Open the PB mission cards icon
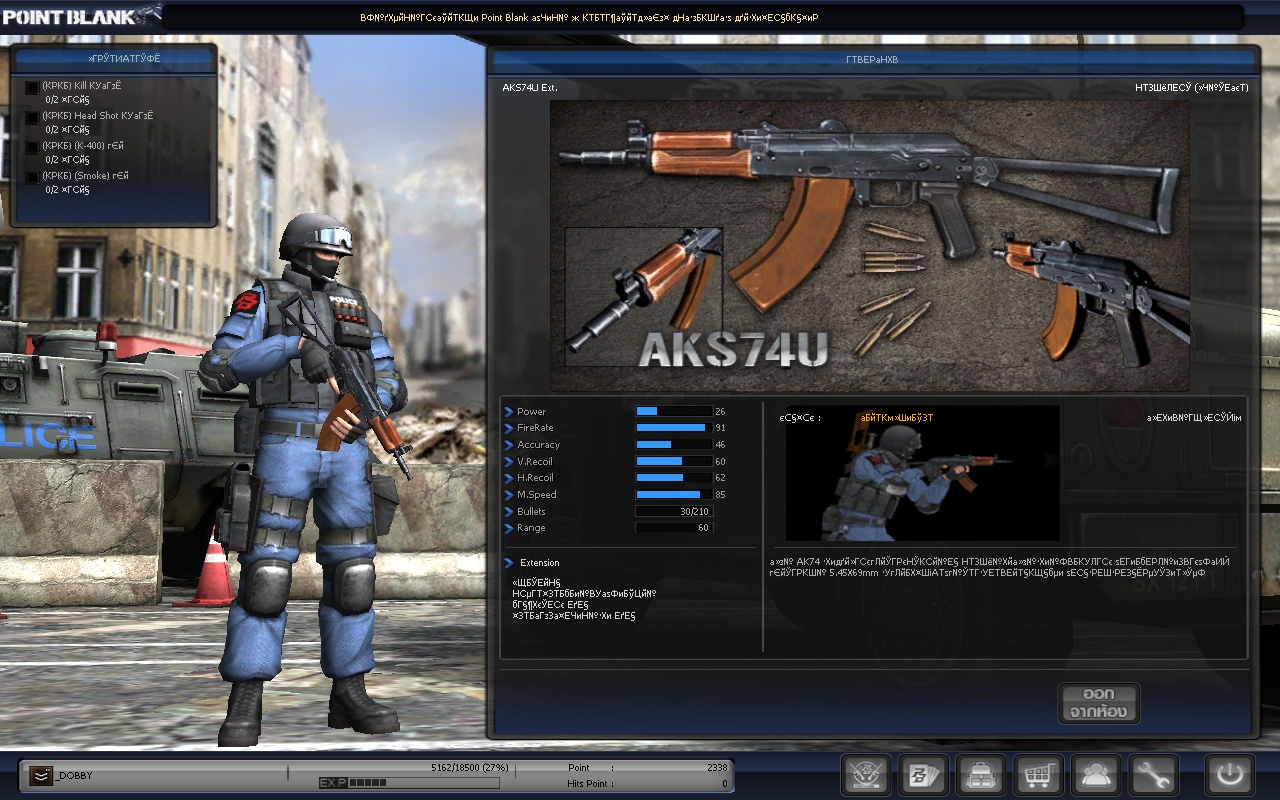1280x800 pixels. 923,775
